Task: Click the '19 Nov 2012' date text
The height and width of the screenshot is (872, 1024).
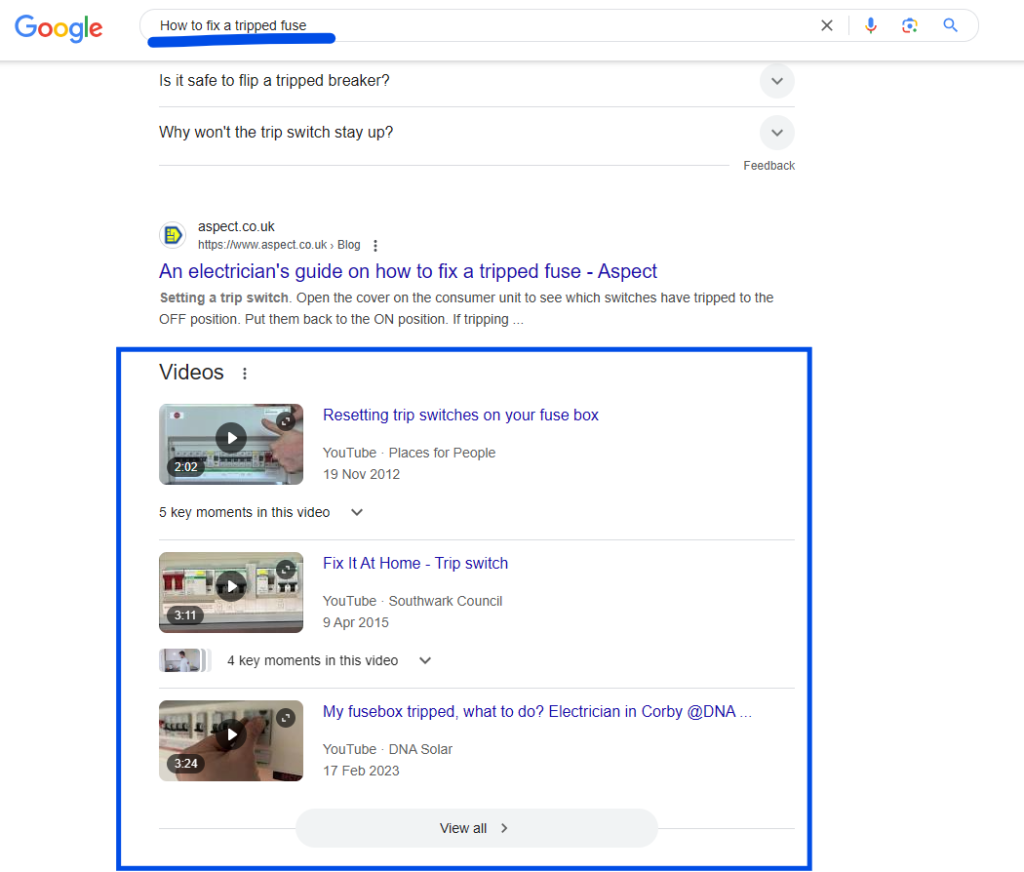Action: pos(361,474)
